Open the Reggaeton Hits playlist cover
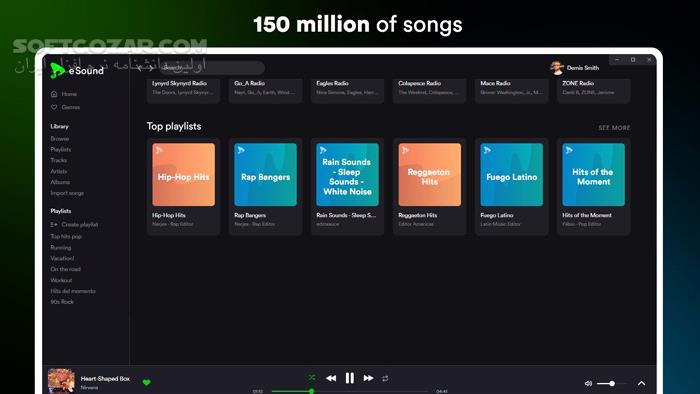 [429, 174]
